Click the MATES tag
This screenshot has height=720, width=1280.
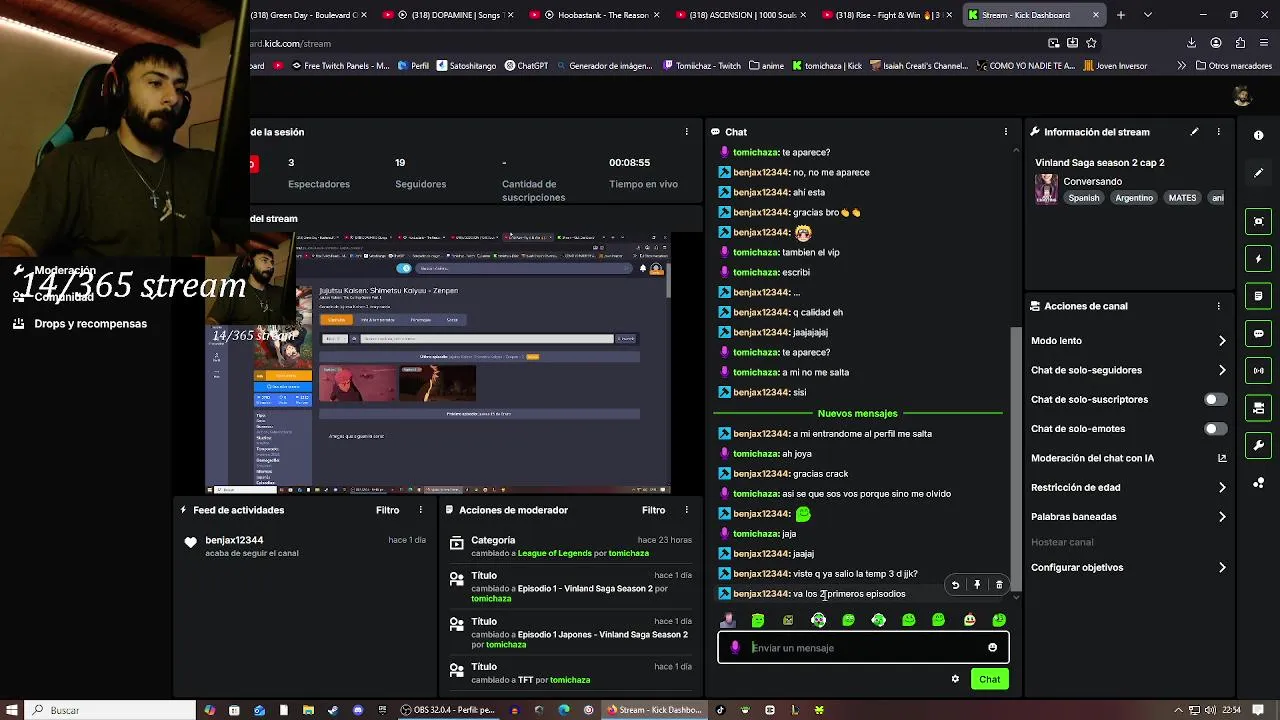click(x=1182, y=198)
